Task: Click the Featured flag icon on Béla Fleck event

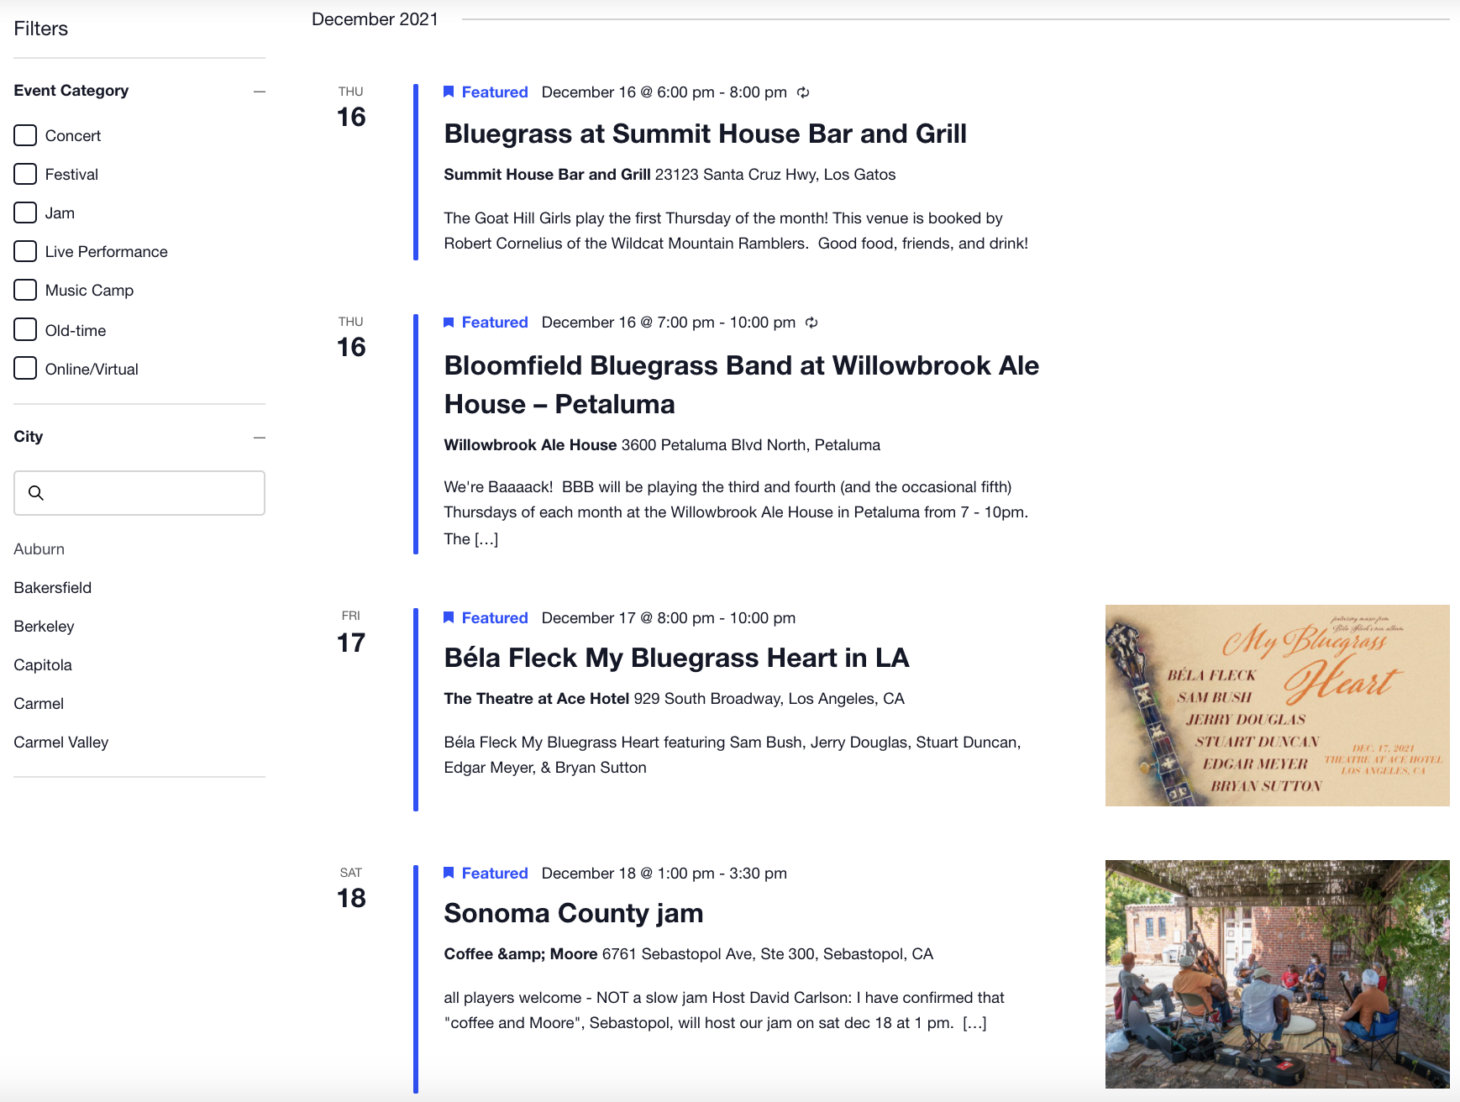Action: click(x=448, y=617)
